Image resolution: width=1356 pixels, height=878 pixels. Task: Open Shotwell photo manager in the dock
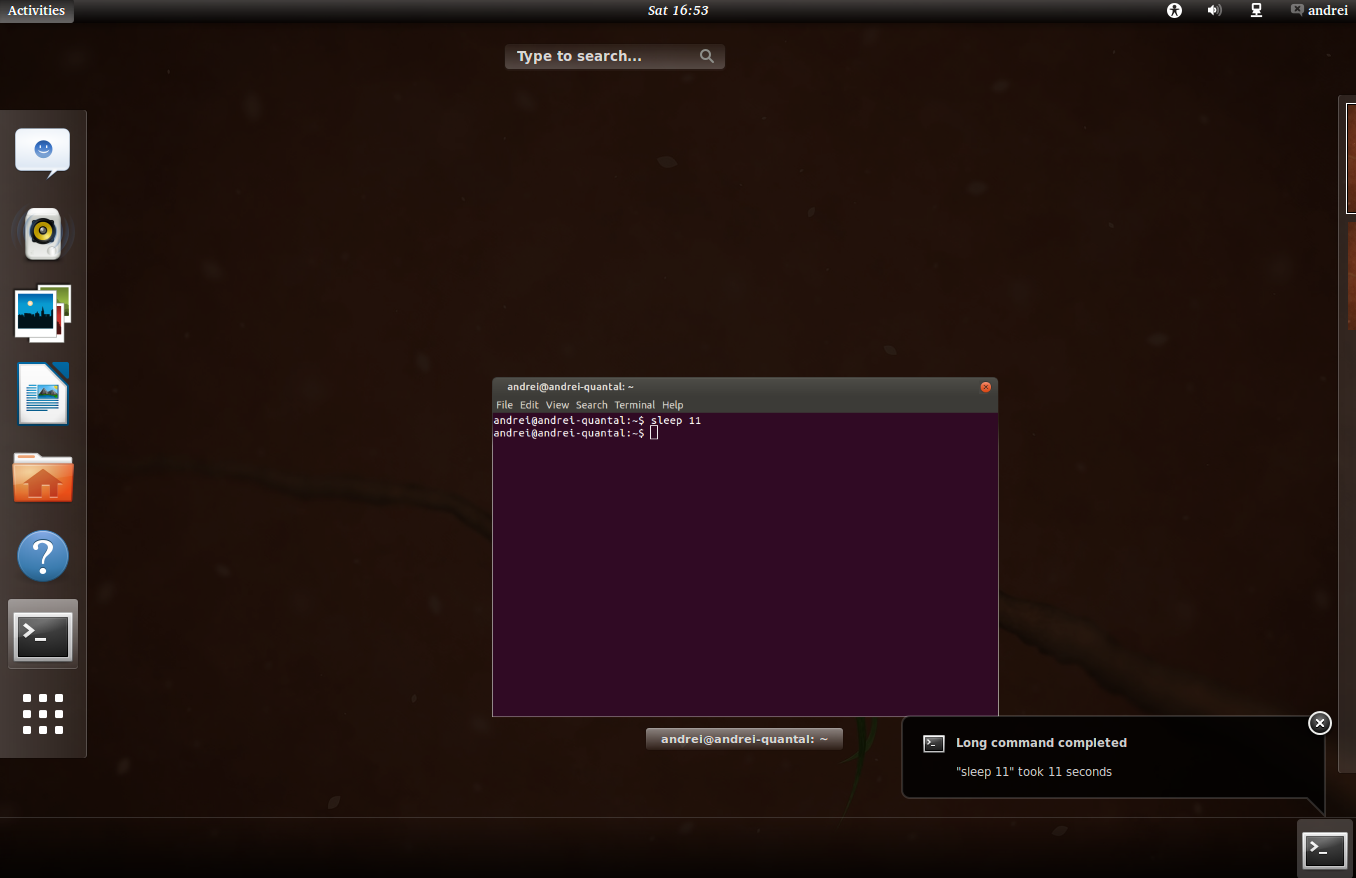click(42, 313)
